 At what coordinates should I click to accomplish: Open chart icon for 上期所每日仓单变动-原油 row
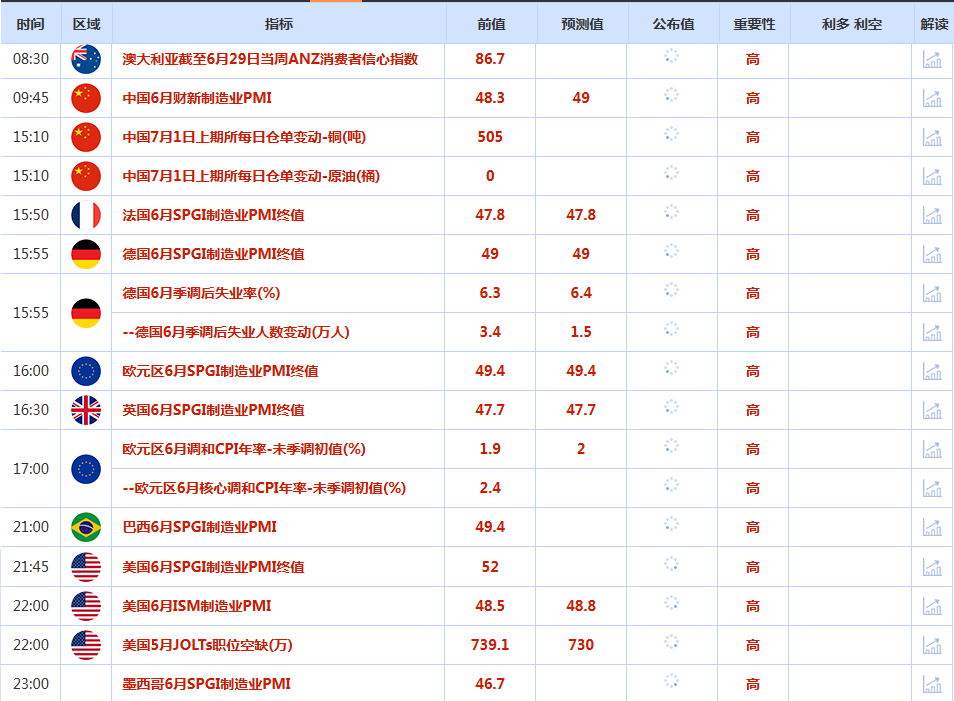click(x=932, y=176)
